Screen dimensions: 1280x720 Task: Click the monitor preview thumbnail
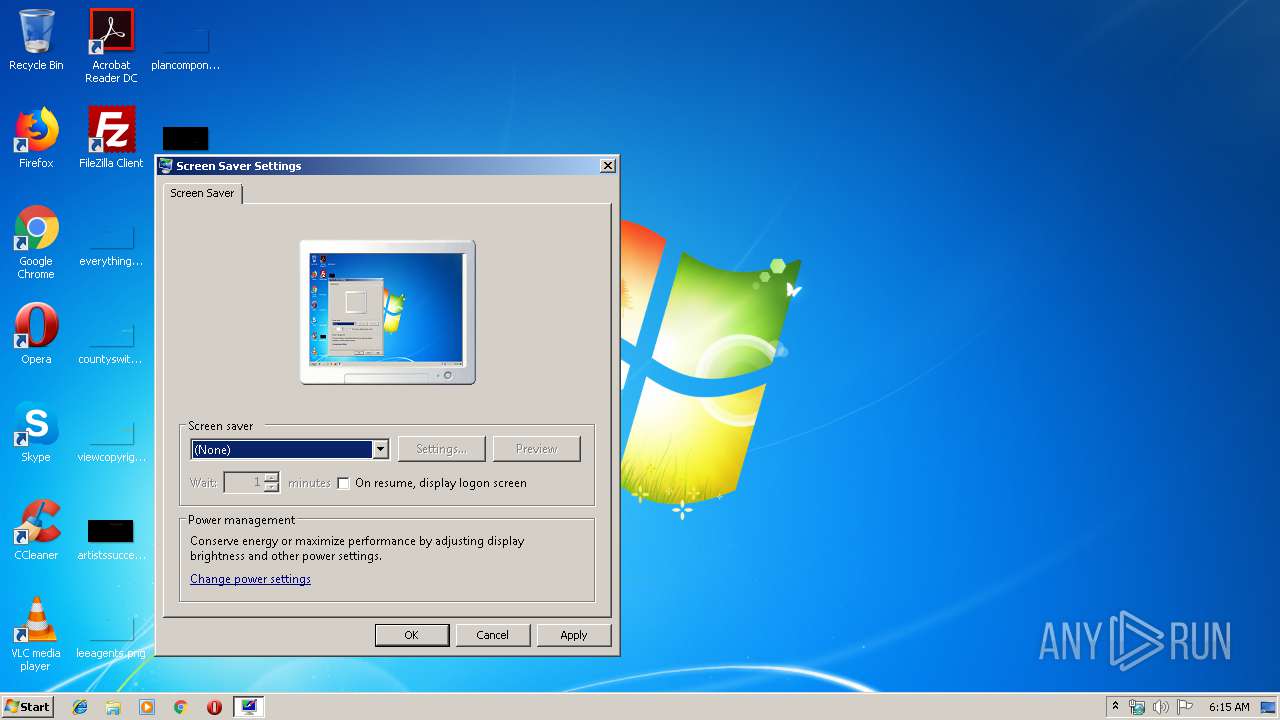pos(388,312)
